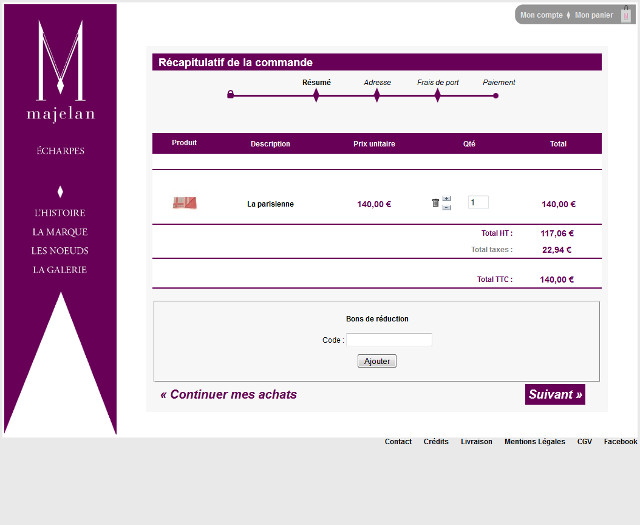Click the padlock icon at progress bar start
Image resolution: width=640 pixels, height=525 pixels.
(x=230, y=95)
